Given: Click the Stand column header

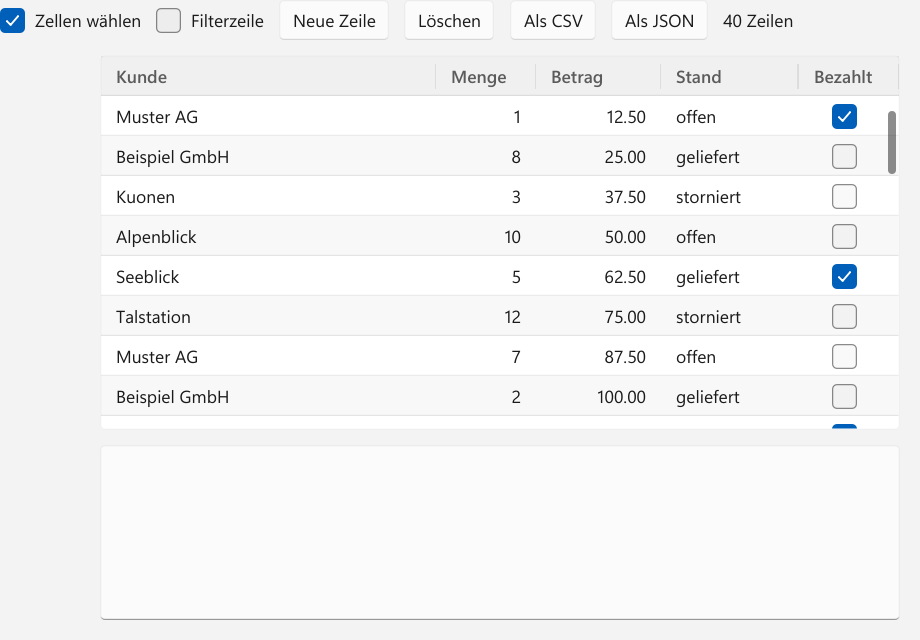Looking at the screenshot, I should click(729, 77).
